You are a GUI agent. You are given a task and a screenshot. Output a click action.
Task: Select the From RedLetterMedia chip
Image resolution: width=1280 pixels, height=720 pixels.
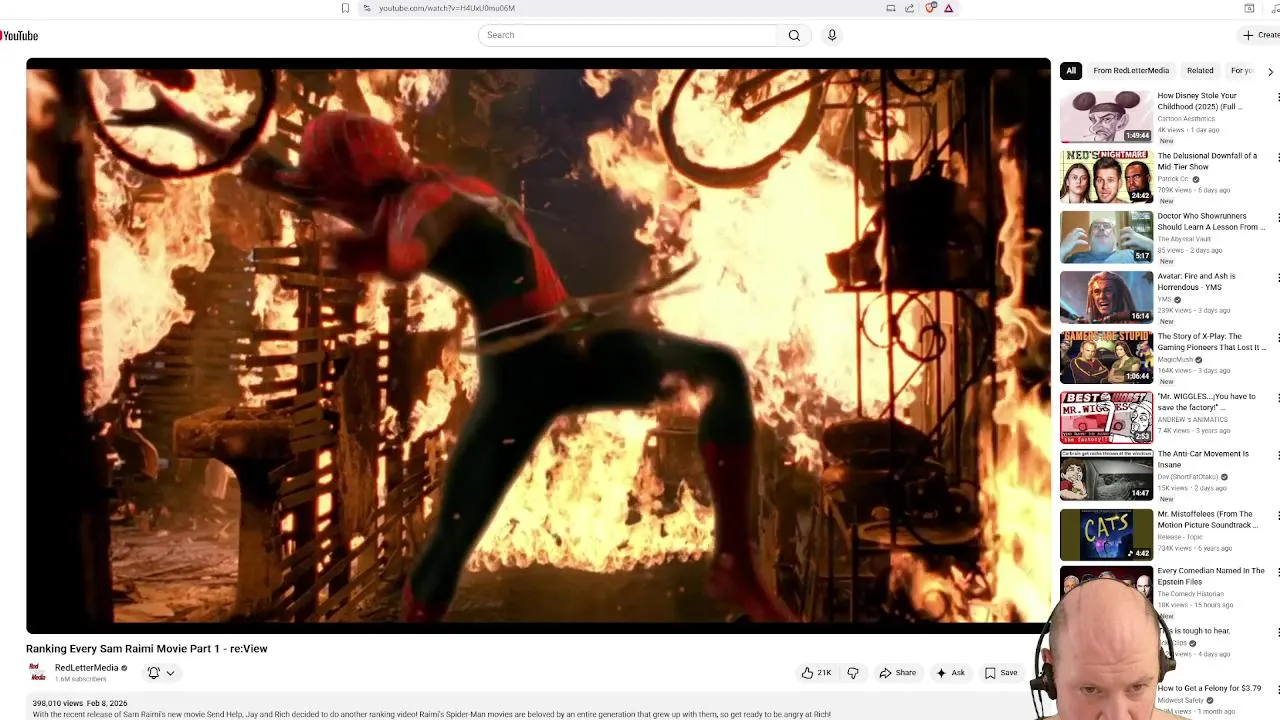pyautogui.click(x=1131, y=71)
